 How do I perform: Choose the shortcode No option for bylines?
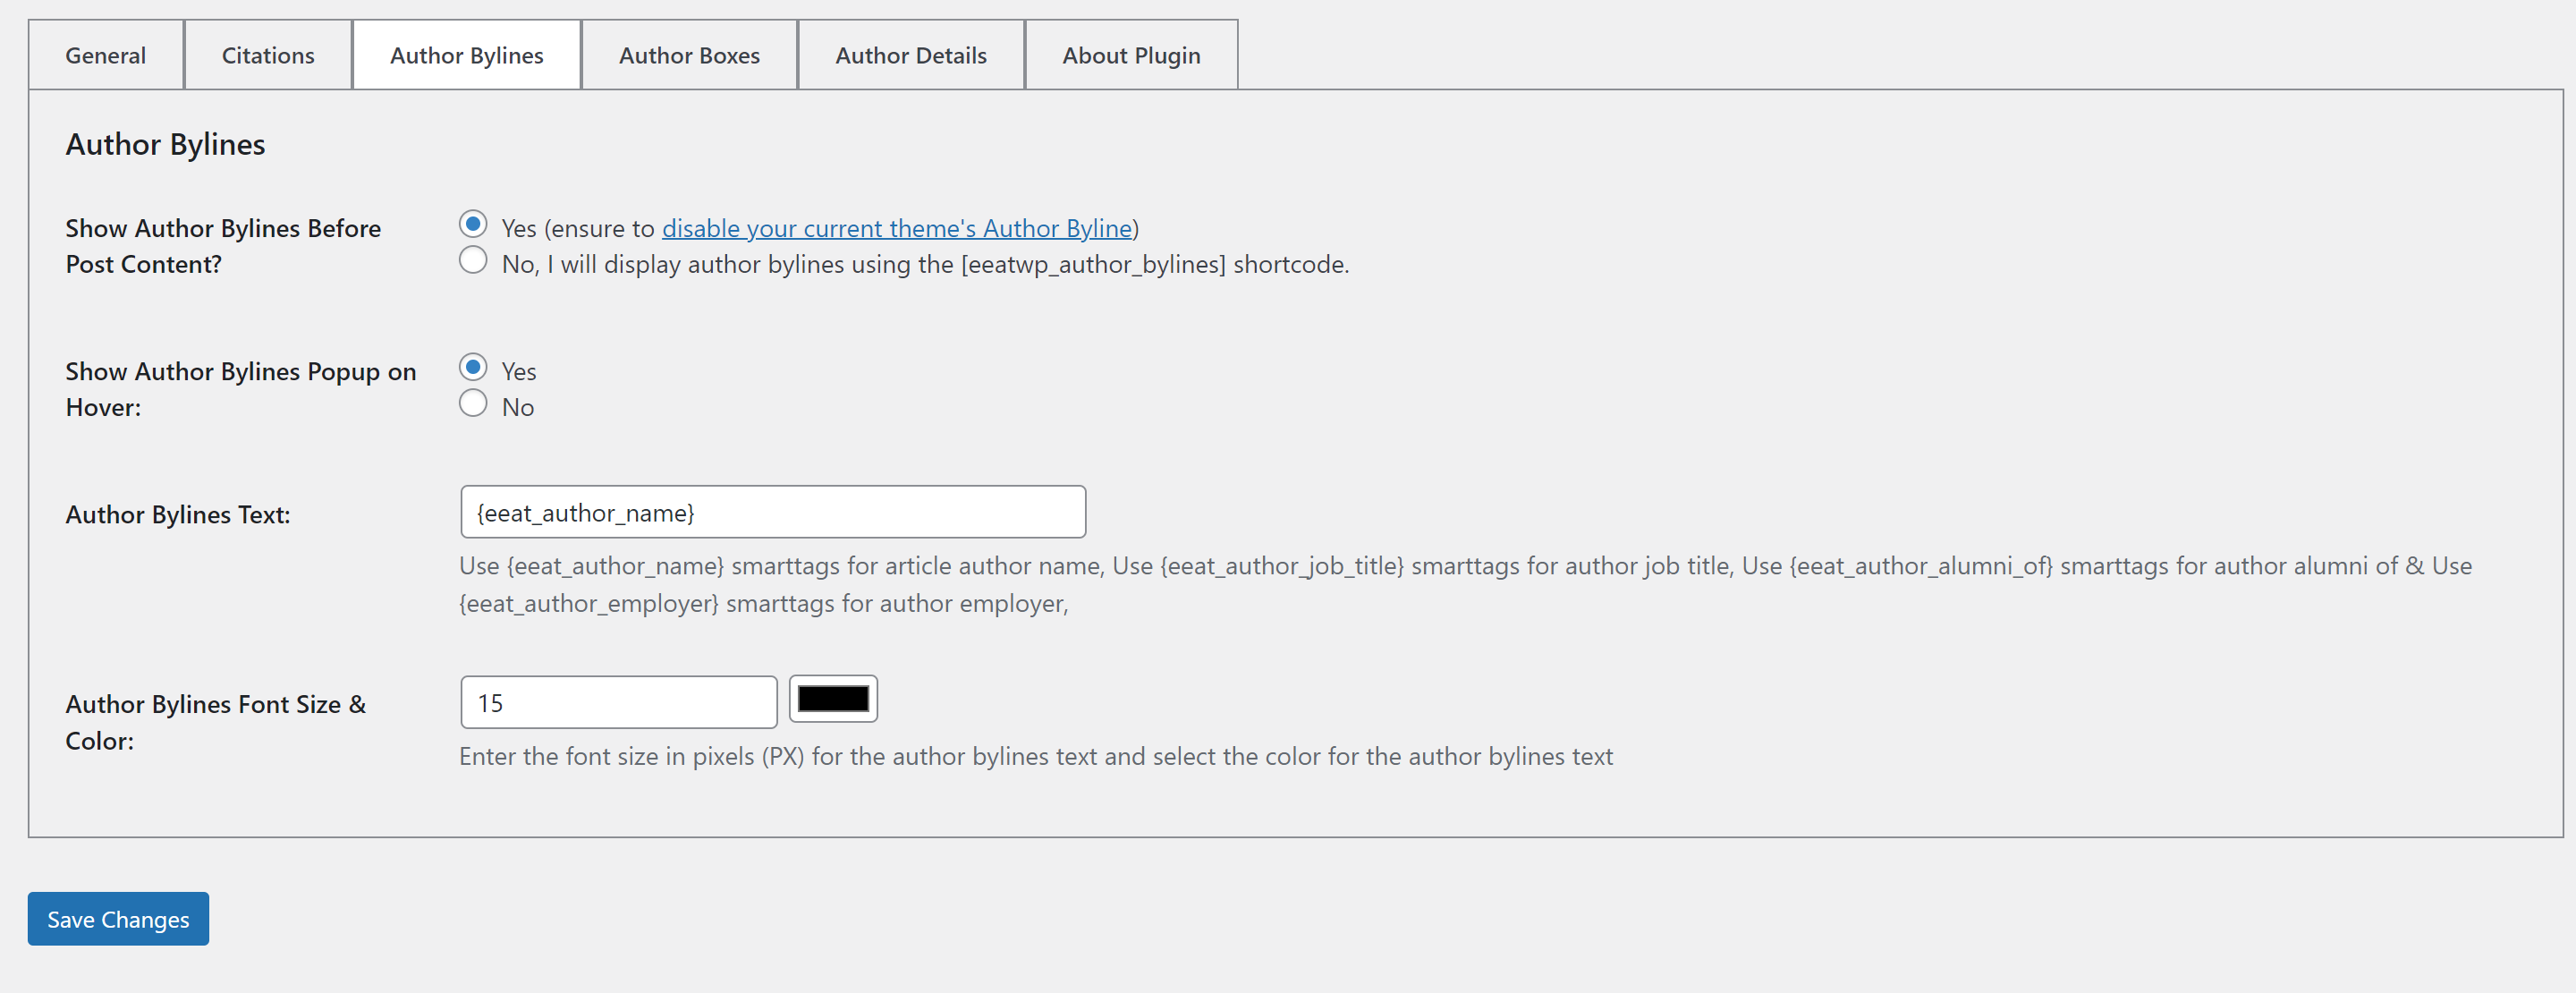(x=473, y=260)
